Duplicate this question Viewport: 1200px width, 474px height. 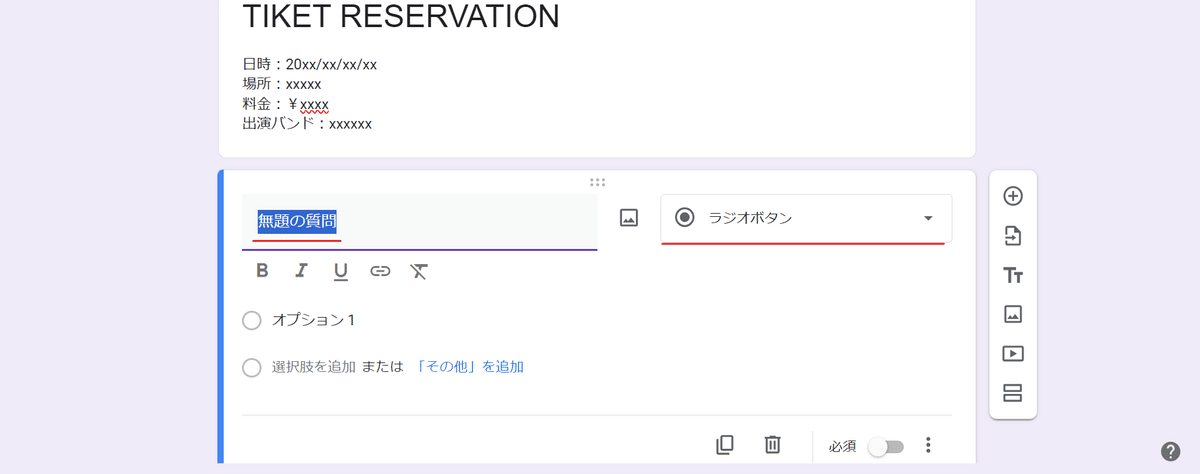pyautogui.click(x=725, y=445)
